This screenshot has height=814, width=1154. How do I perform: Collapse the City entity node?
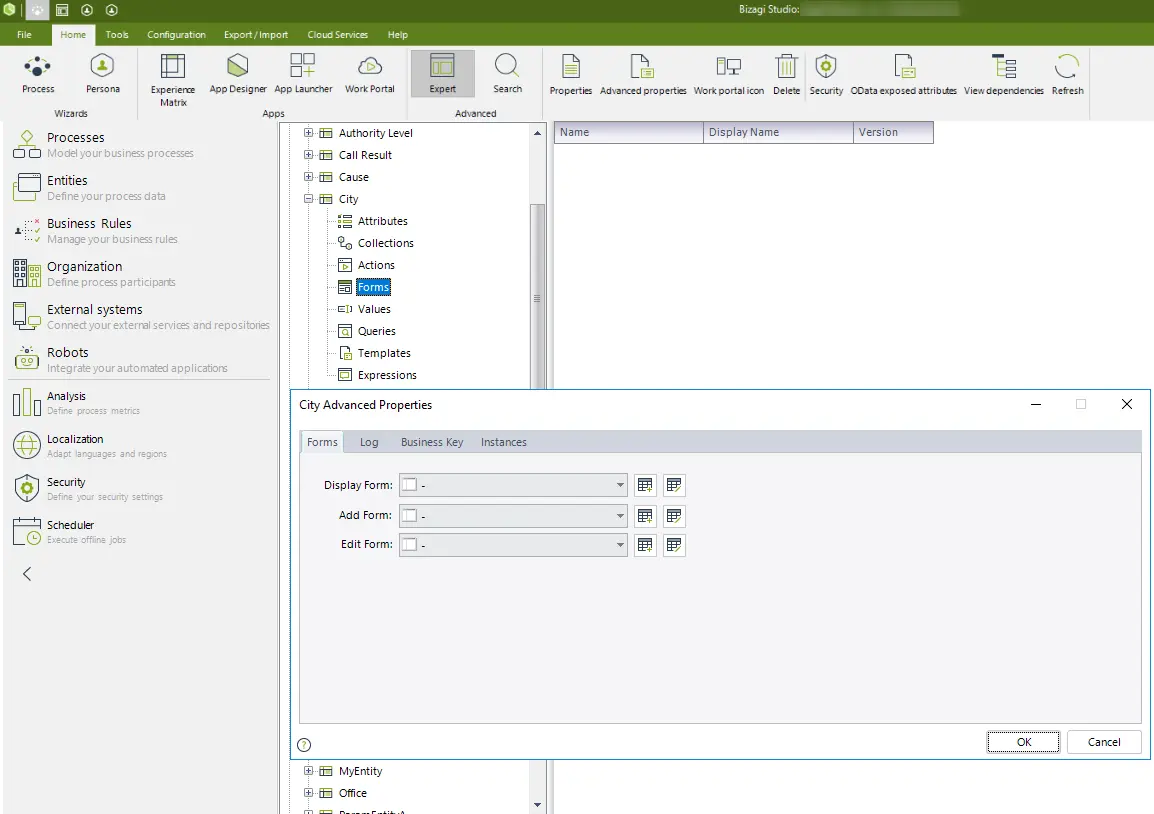(308, 199)
